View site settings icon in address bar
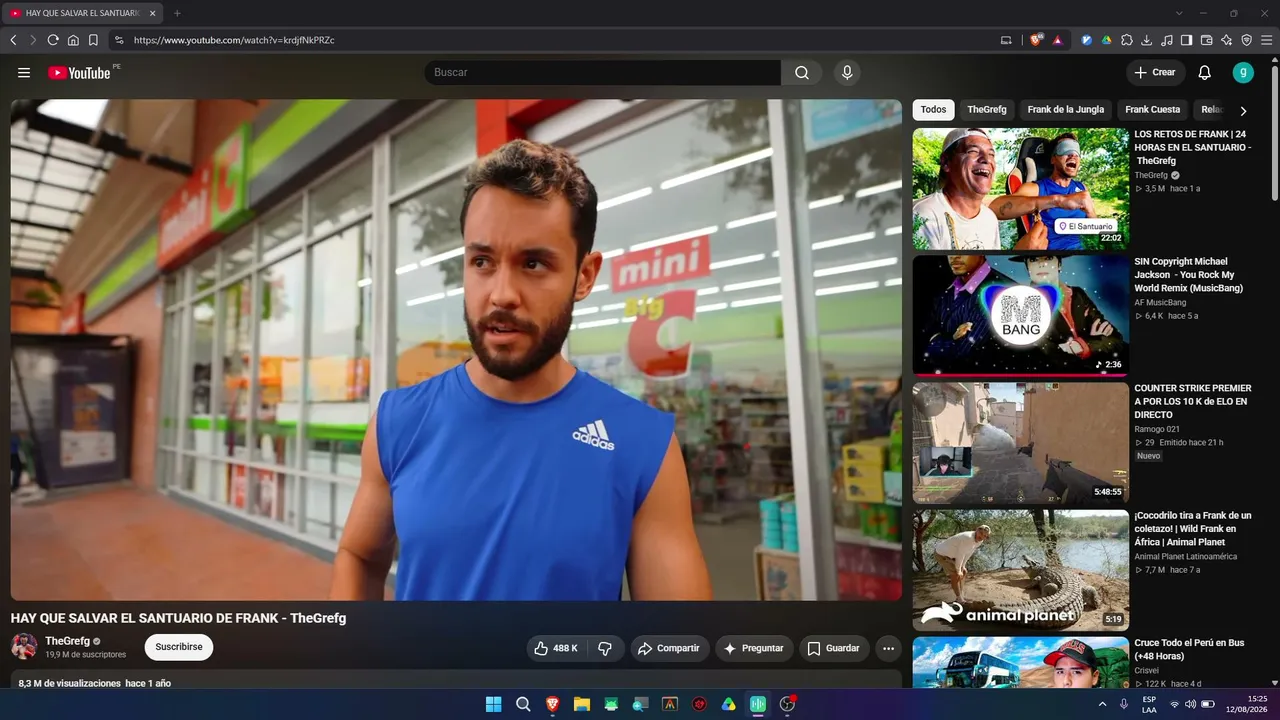The height and width of the screenshot is (720, 1280). [x=119, y=40]
